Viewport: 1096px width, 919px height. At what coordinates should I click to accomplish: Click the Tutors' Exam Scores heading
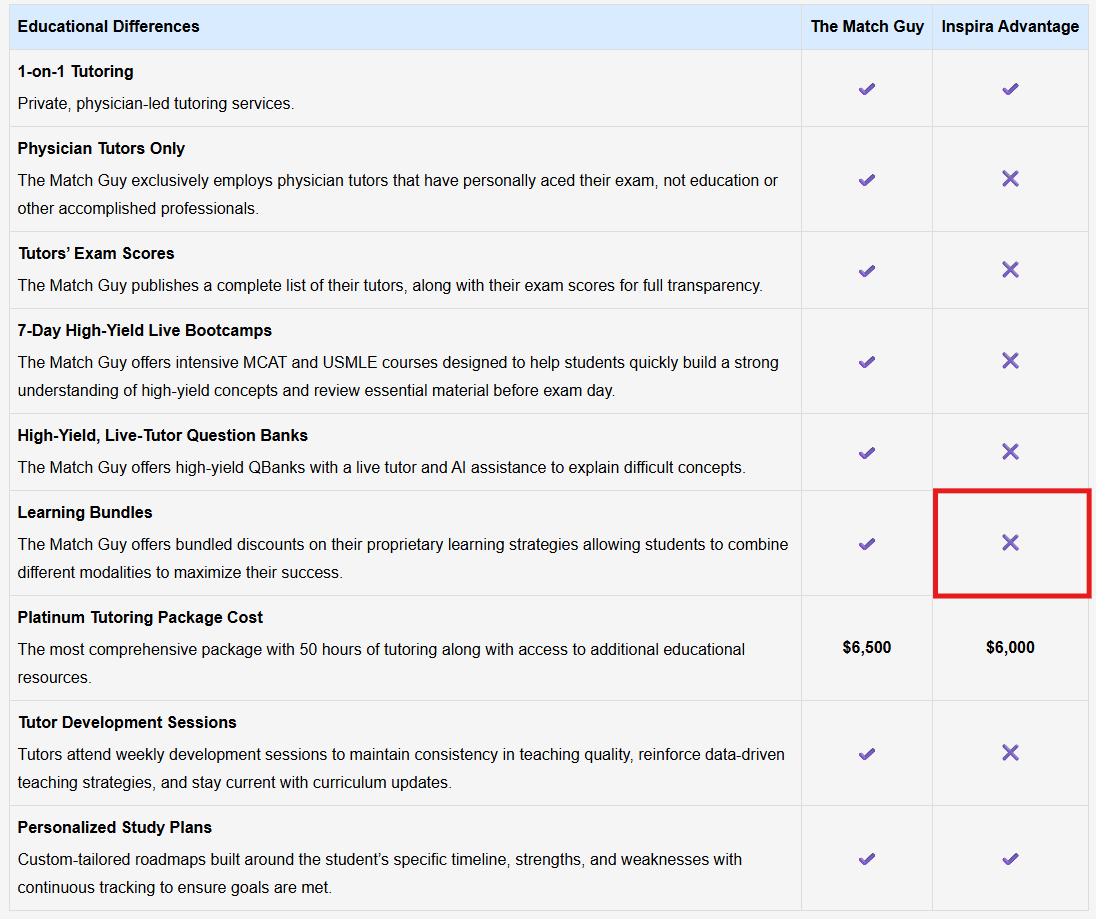(x=96, y=253)
